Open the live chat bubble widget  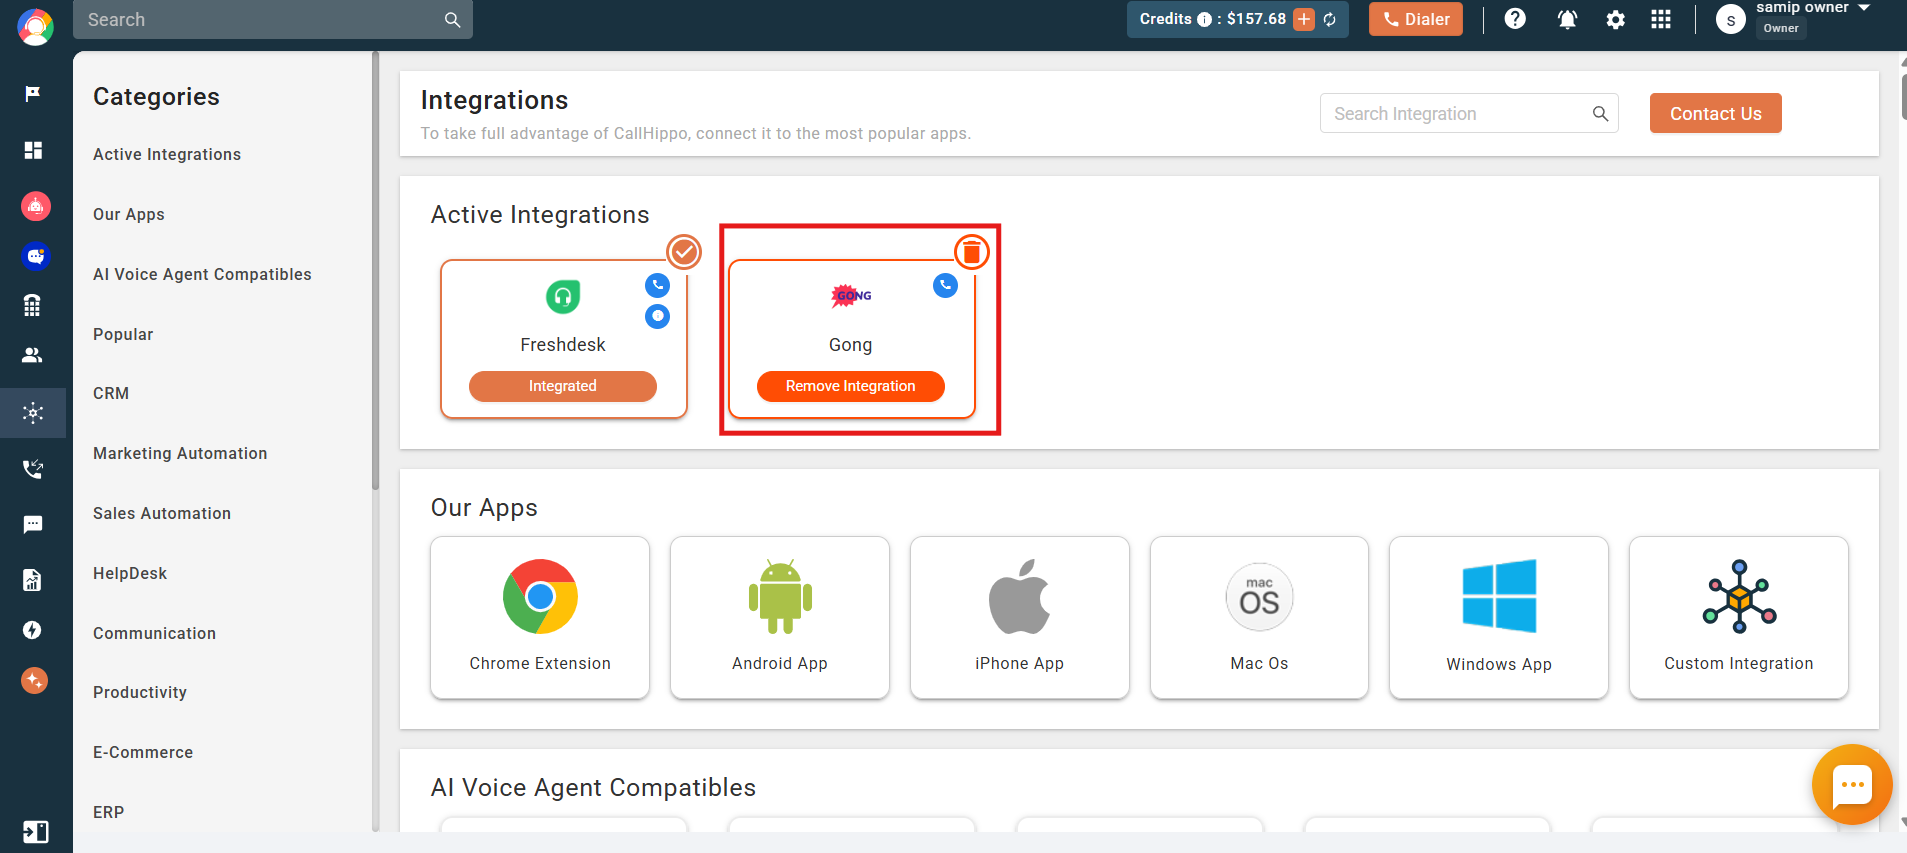[x=1852, y=785]
